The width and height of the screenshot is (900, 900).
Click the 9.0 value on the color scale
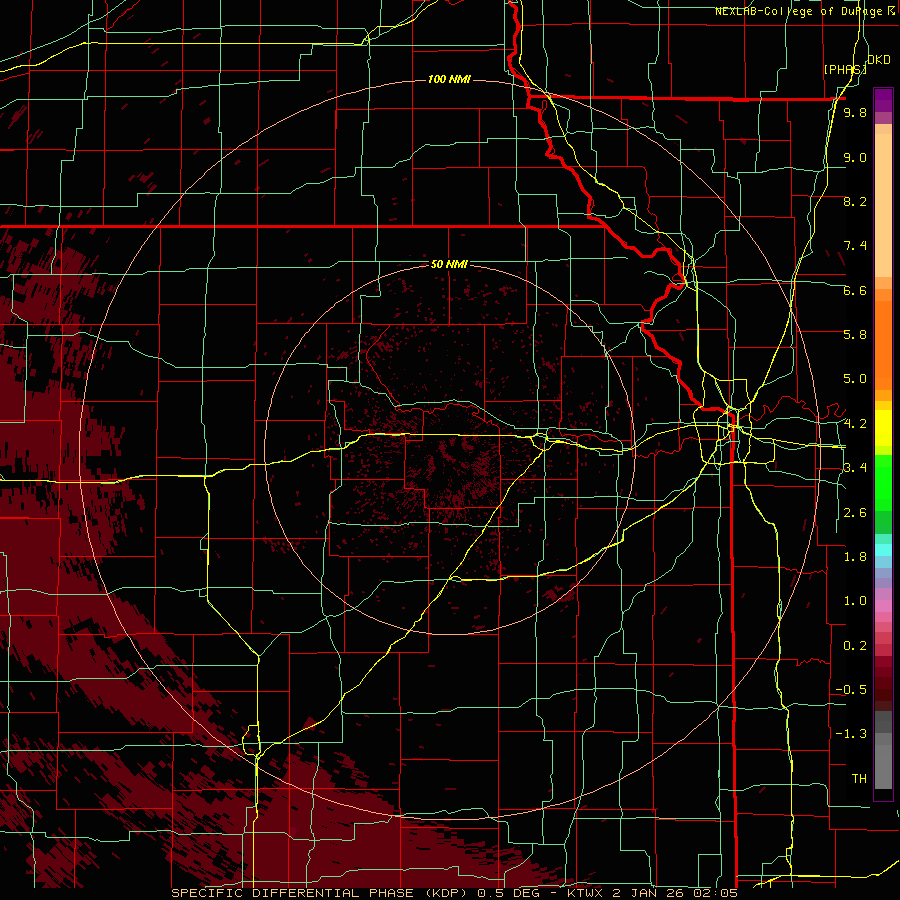[855, 157]
